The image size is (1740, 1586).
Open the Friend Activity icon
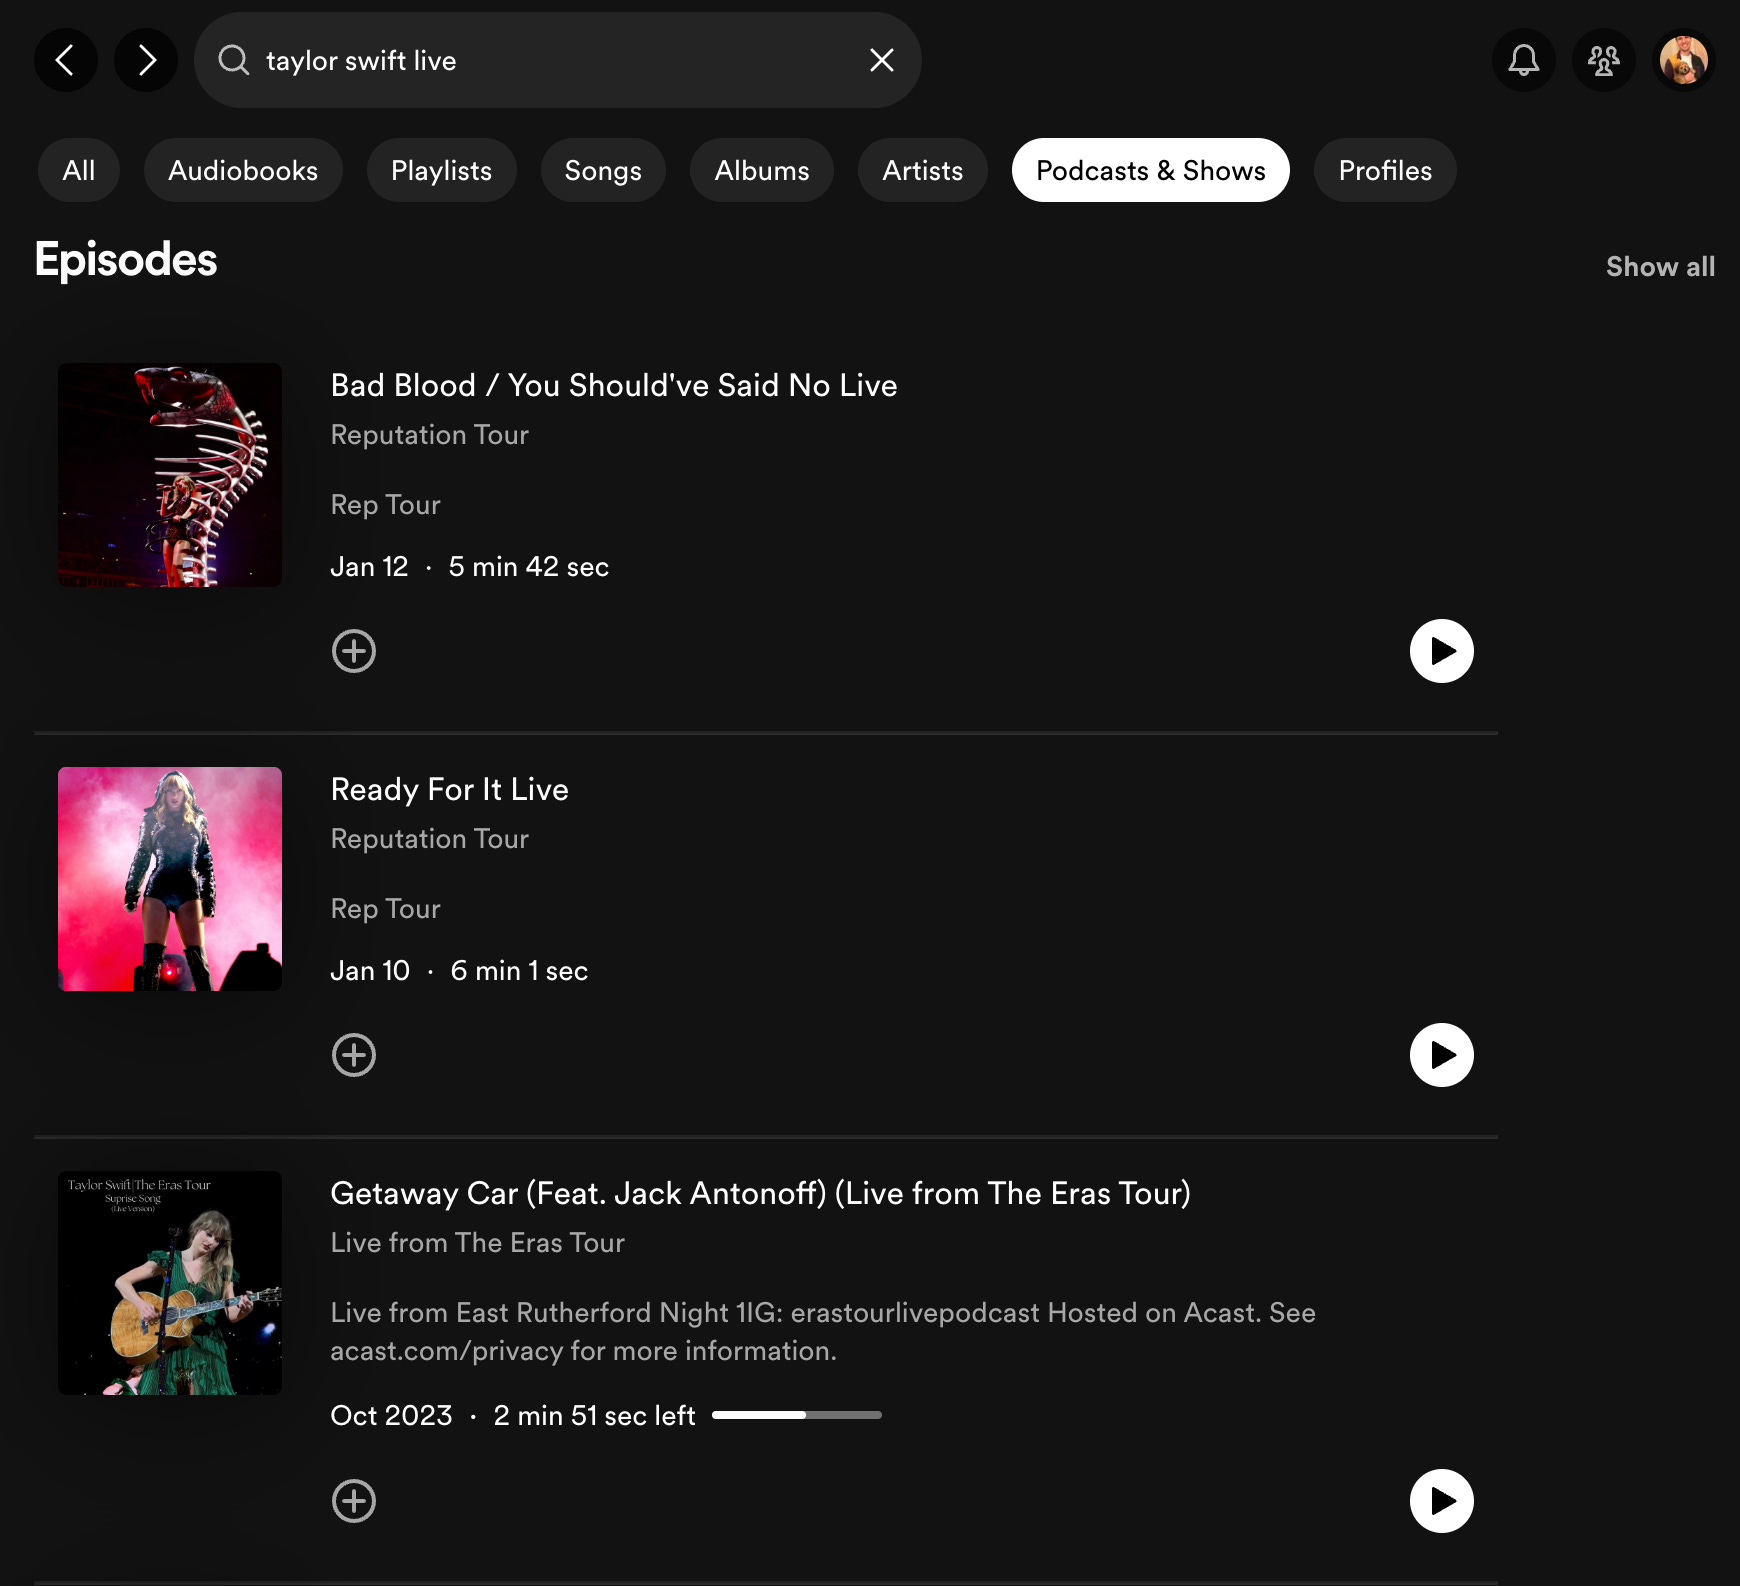(1603, 60)
